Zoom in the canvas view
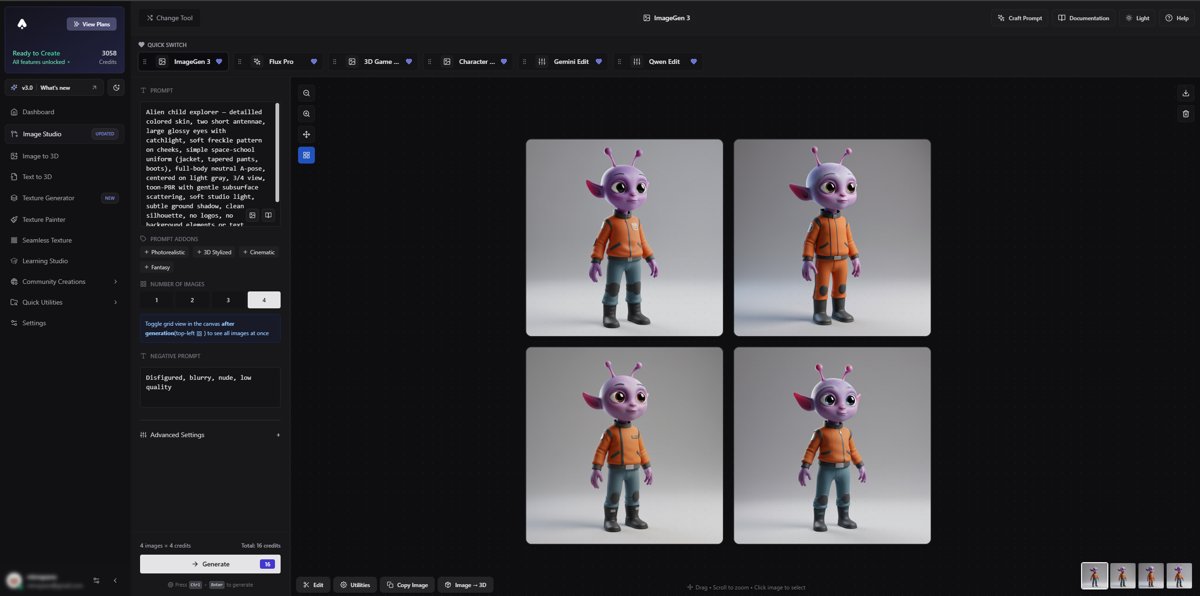 point(306,114)
